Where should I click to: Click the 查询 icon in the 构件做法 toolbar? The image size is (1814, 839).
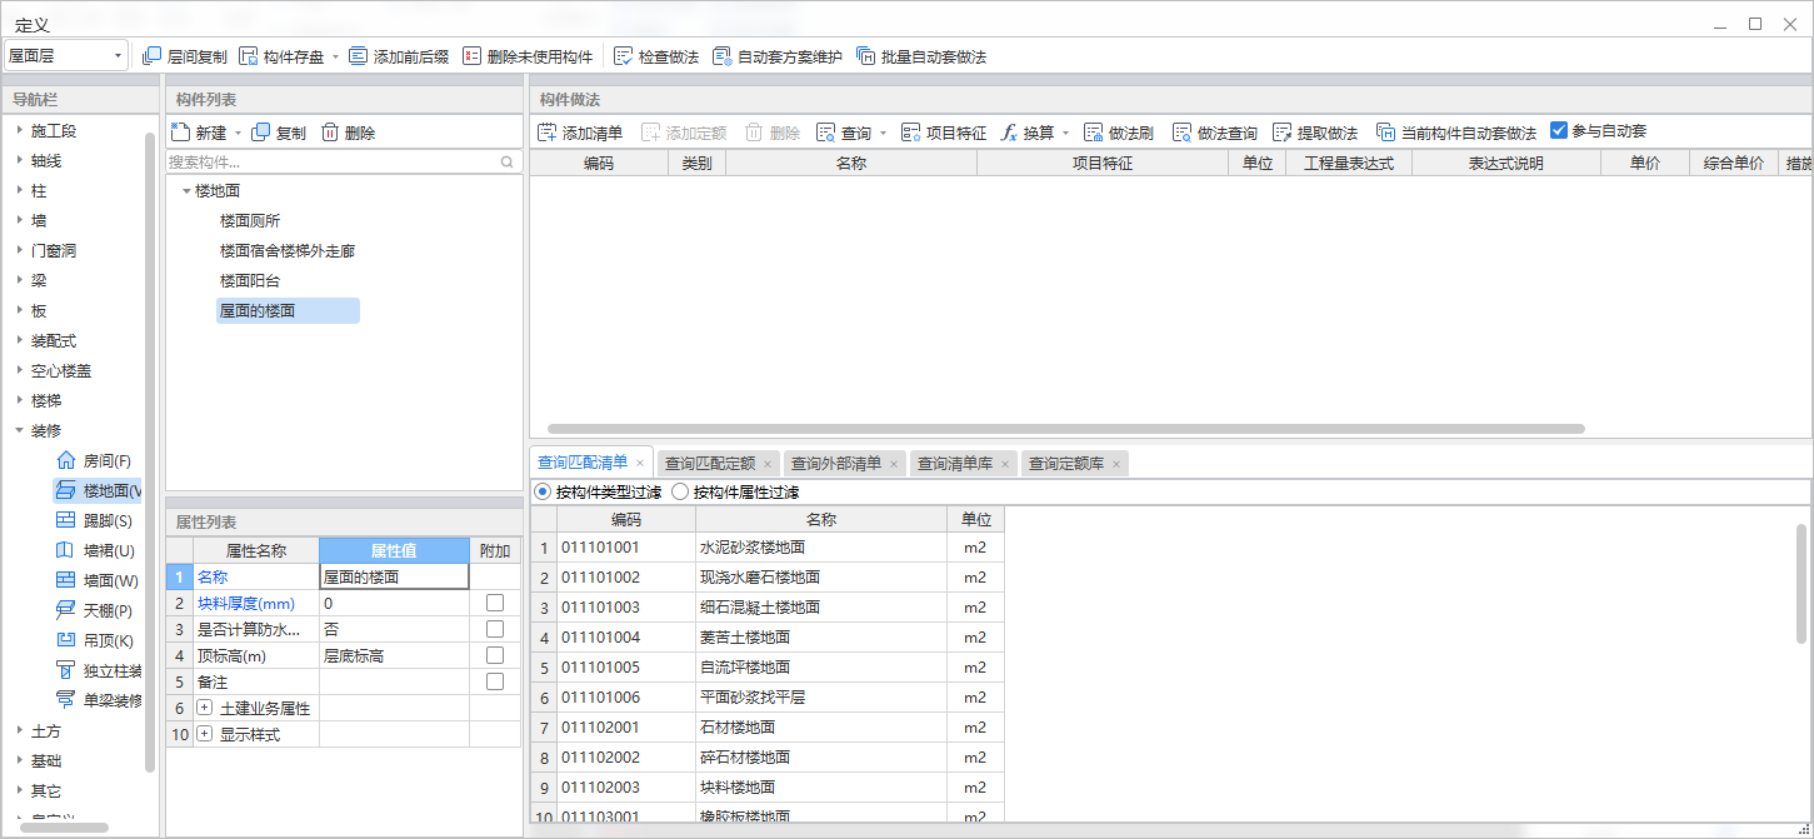826,132
